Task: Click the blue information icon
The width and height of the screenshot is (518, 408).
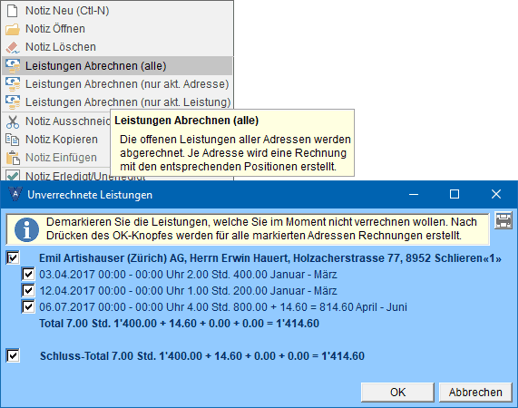Action: point(27,229)
